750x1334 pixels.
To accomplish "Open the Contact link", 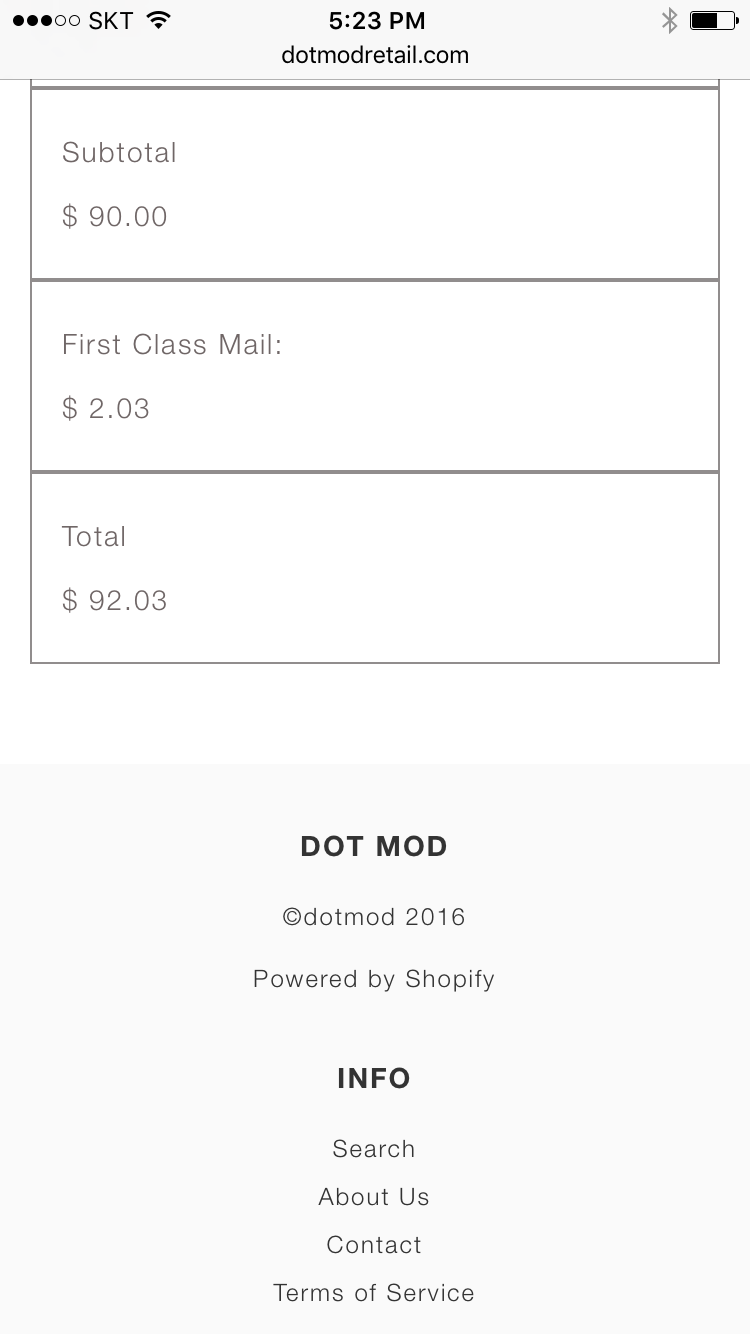I will coord(374,1245).
